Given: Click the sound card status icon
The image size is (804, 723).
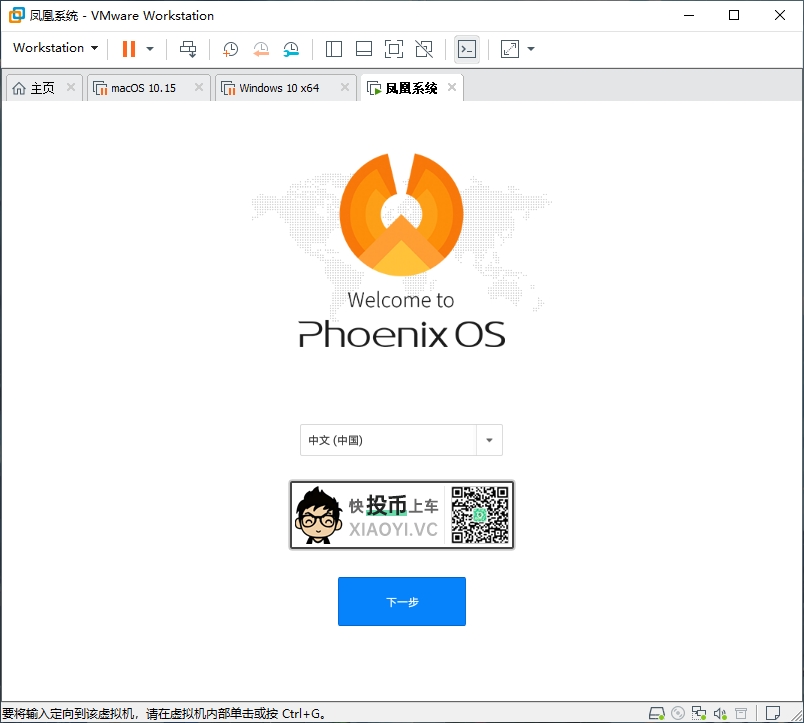Looking at the screenshot, I should coord(720,713).
